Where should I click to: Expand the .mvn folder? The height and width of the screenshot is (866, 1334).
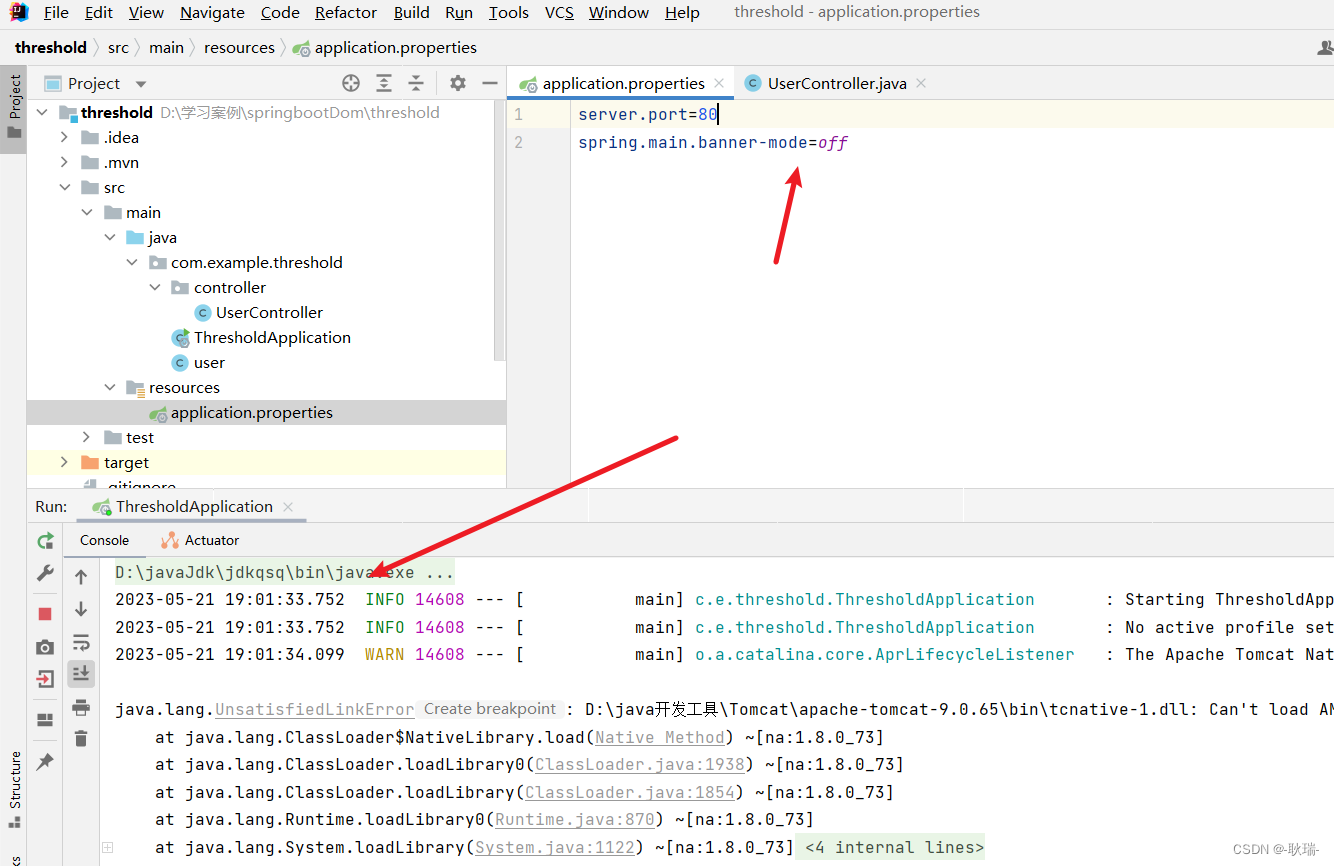point(64,162)
